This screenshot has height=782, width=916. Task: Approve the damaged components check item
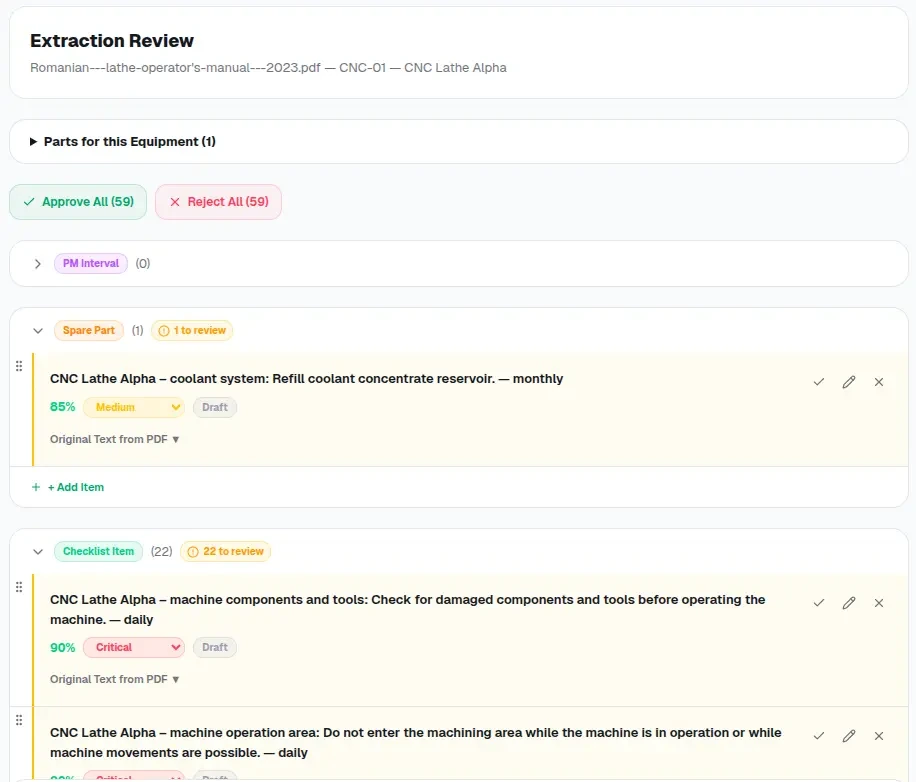click(x=818, y=603)
